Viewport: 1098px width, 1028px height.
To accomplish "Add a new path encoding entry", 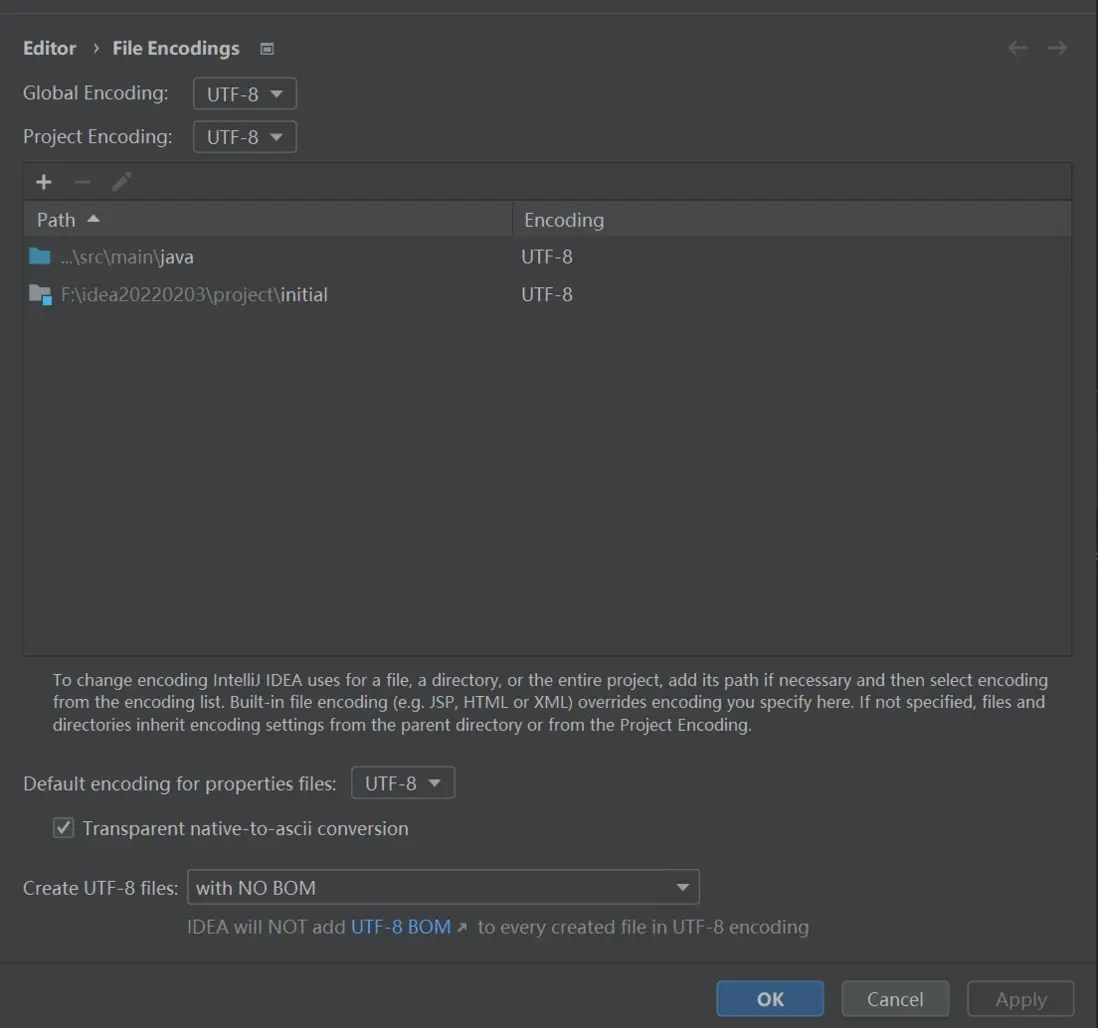I will point(43,182).
